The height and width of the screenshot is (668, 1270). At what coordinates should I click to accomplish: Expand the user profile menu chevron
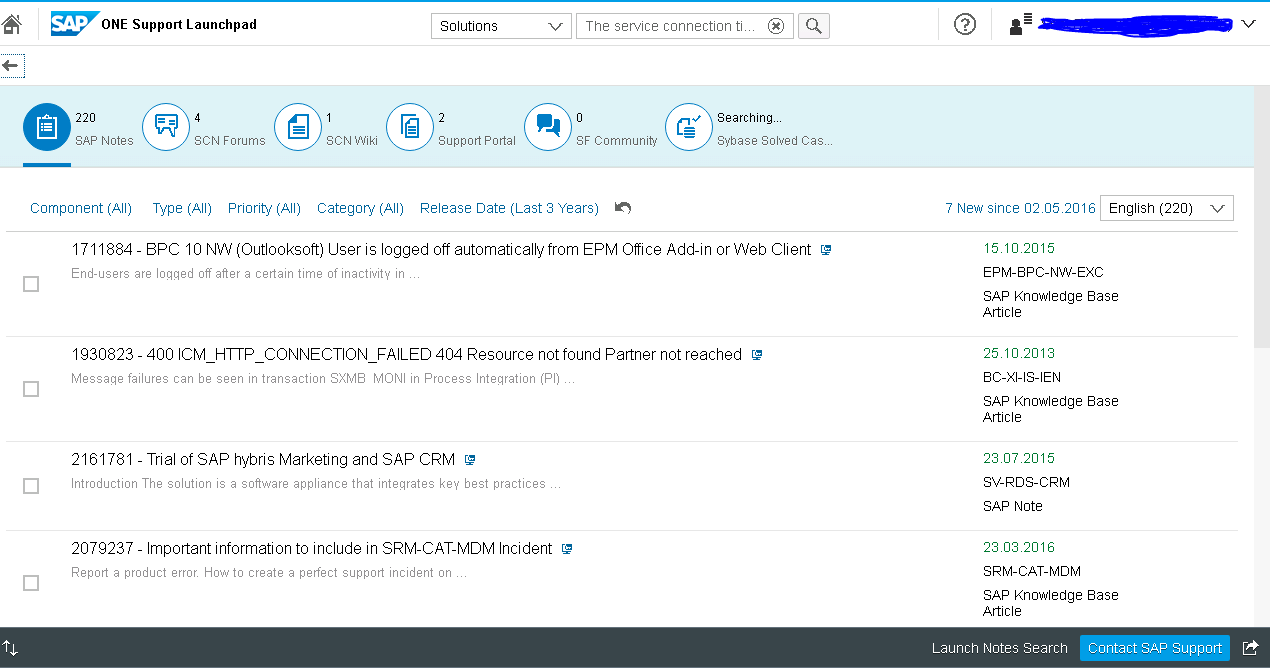click(1248, 25)
